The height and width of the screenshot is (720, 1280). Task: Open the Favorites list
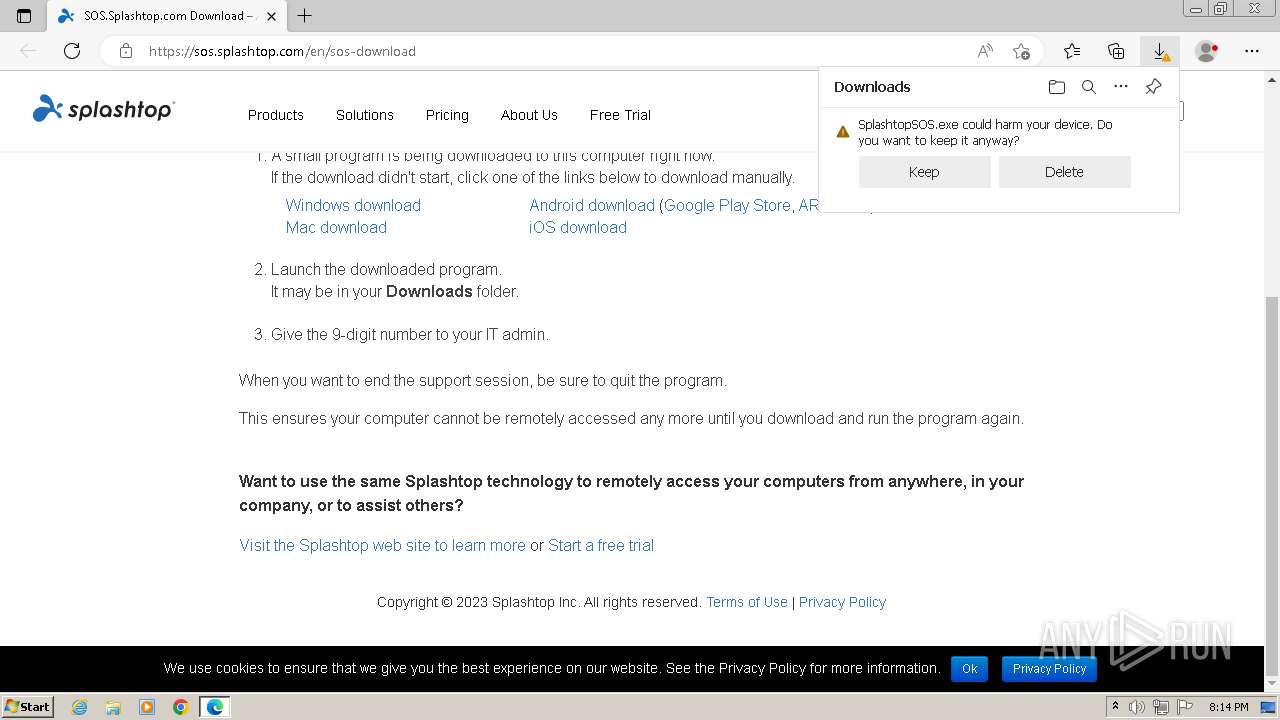point(1072,51)
